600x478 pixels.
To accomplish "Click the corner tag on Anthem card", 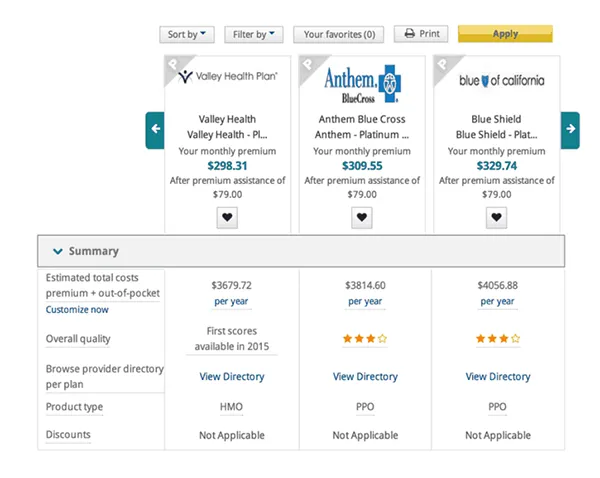I will click(309, 65).
